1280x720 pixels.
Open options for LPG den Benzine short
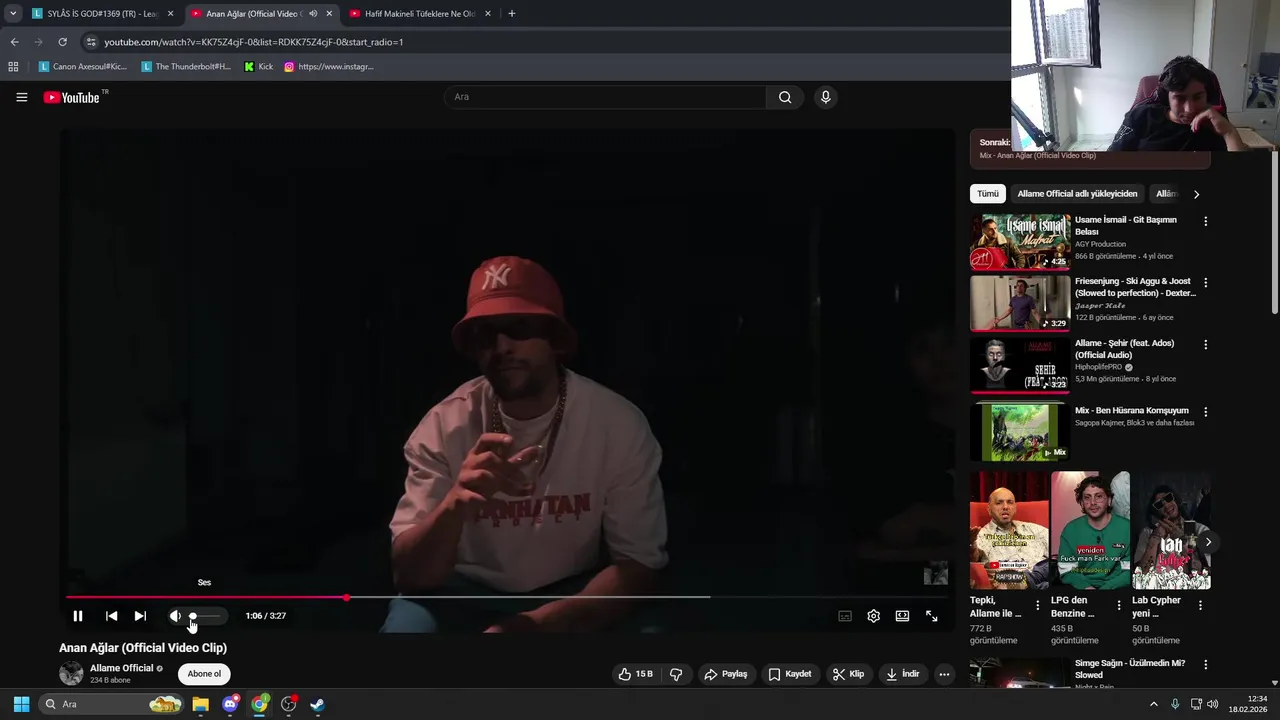pos(1119,606)
